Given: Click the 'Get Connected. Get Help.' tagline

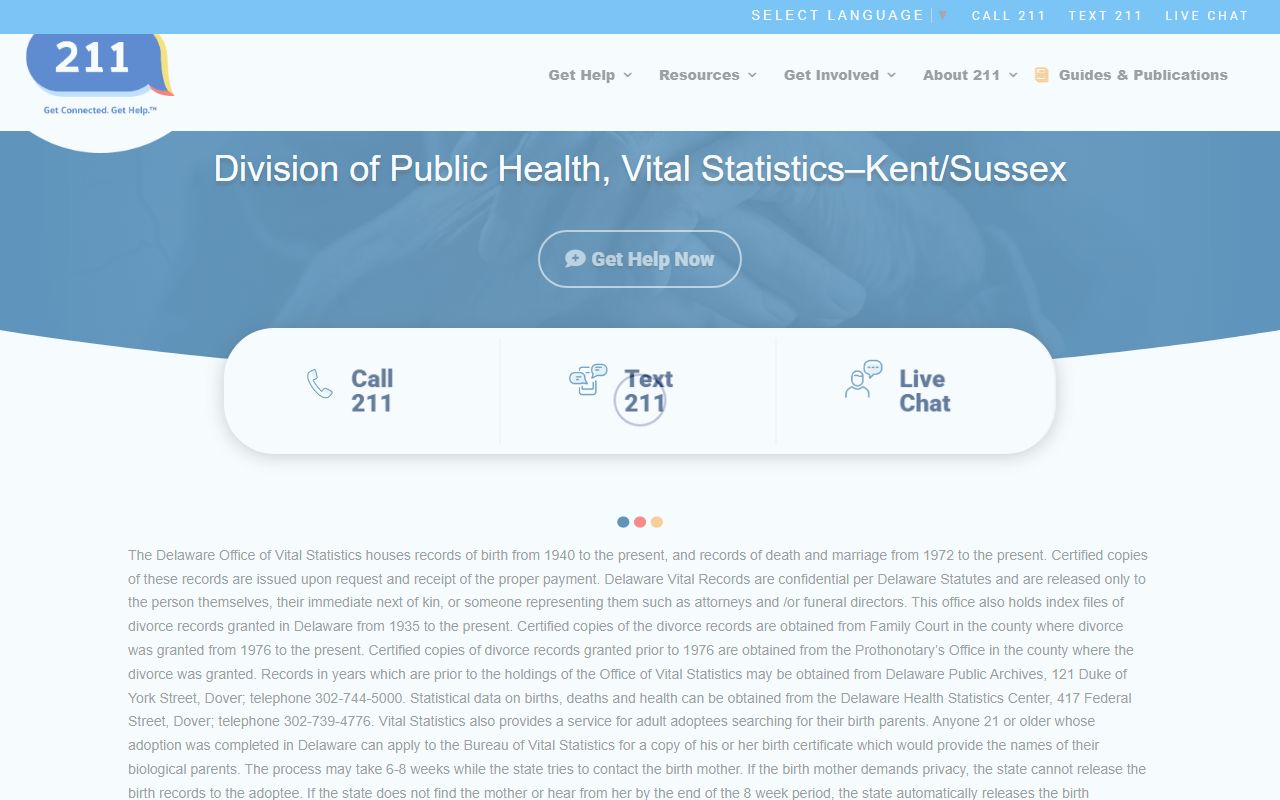Looking at the screenshot, I should point(100,110).
